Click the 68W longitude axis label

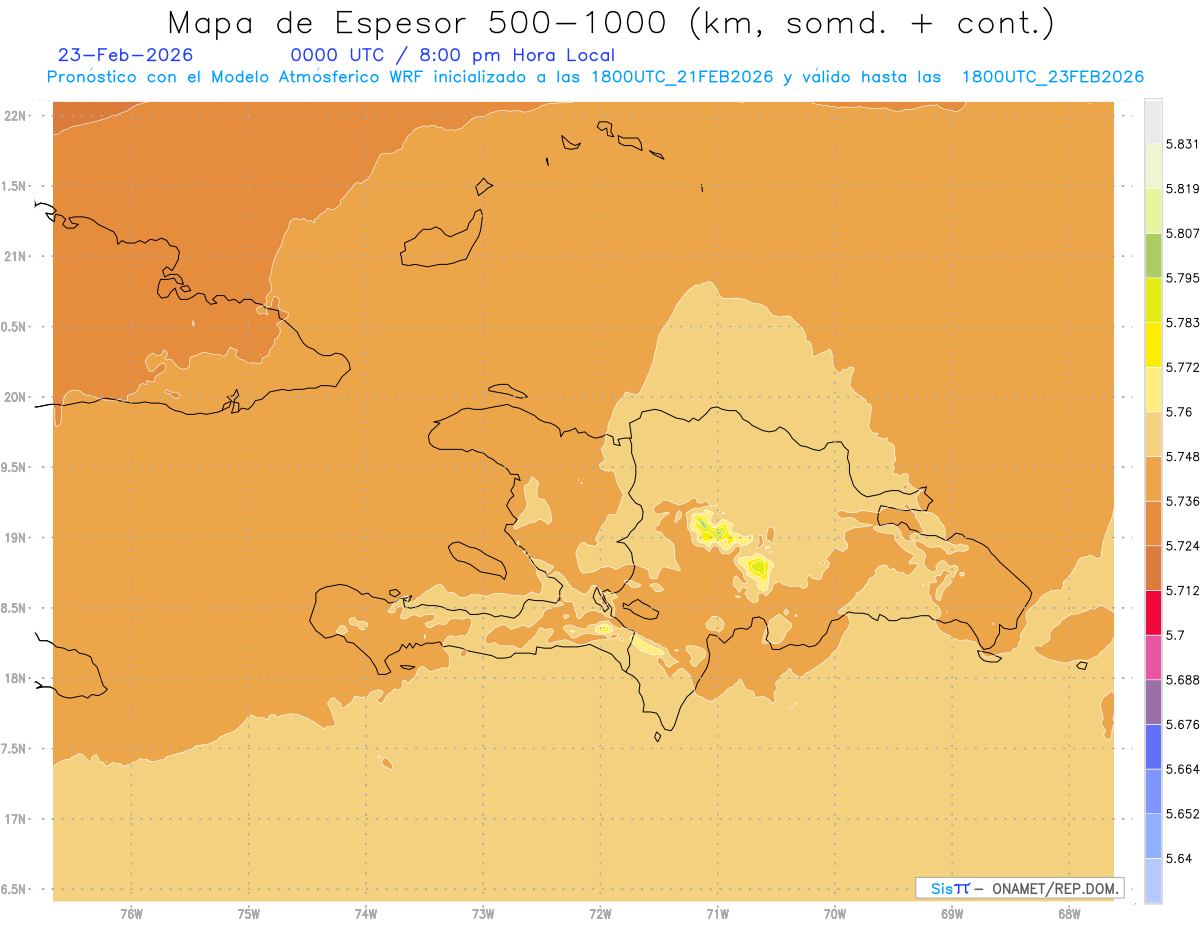click(1069, 913)
